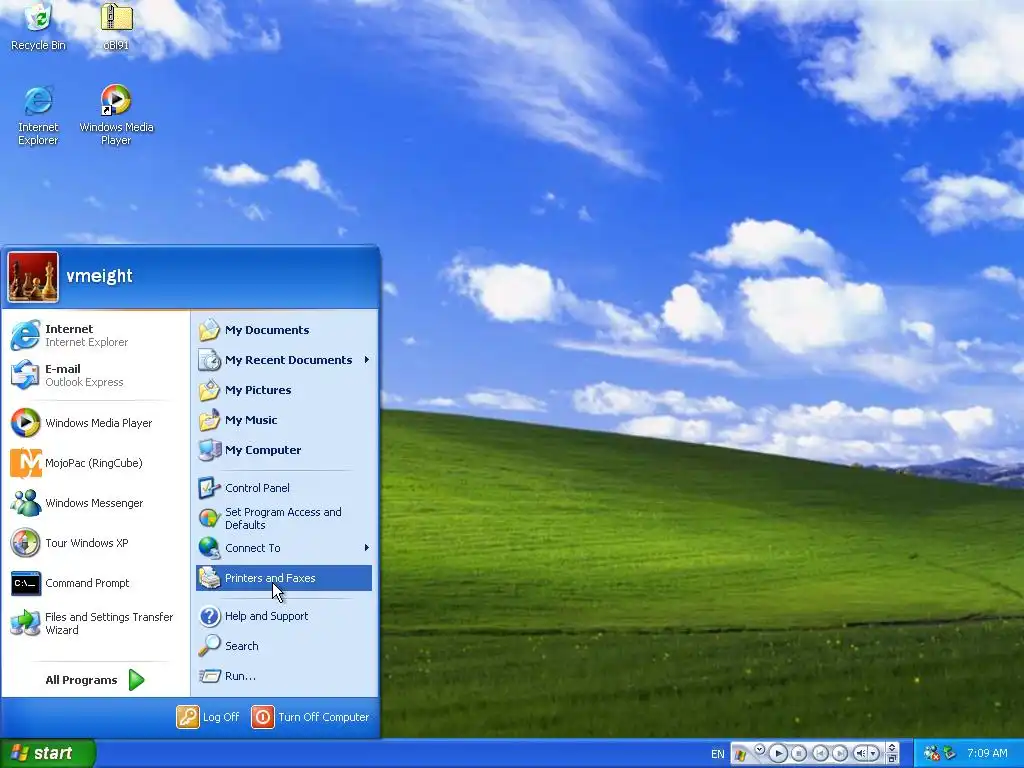Mute audio using the taskbar speaker button
This screenshot has height=768, width=1024.
click(x=860, y=753)
